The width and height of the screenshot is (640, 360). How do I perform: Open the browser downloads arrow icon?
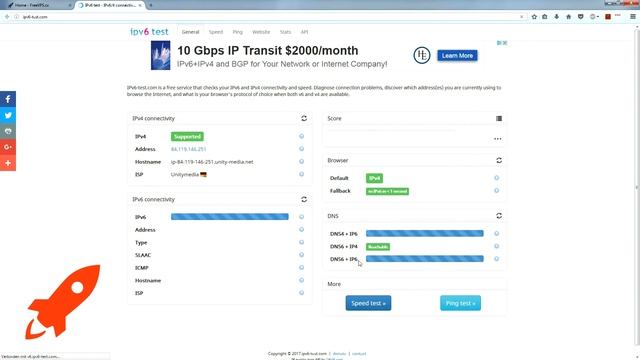[557, 17]
